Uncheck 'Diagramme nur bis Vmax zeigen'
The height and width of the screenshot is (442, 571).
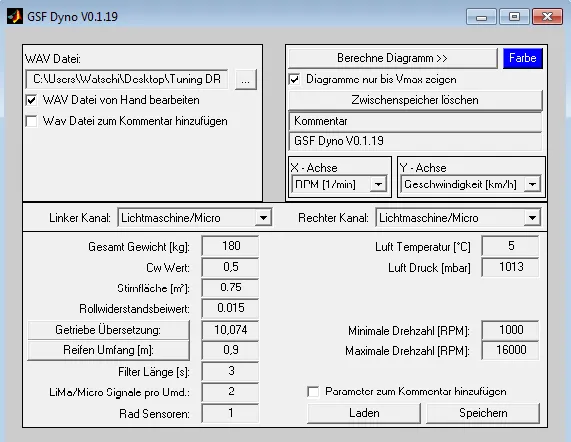[294, 79]
